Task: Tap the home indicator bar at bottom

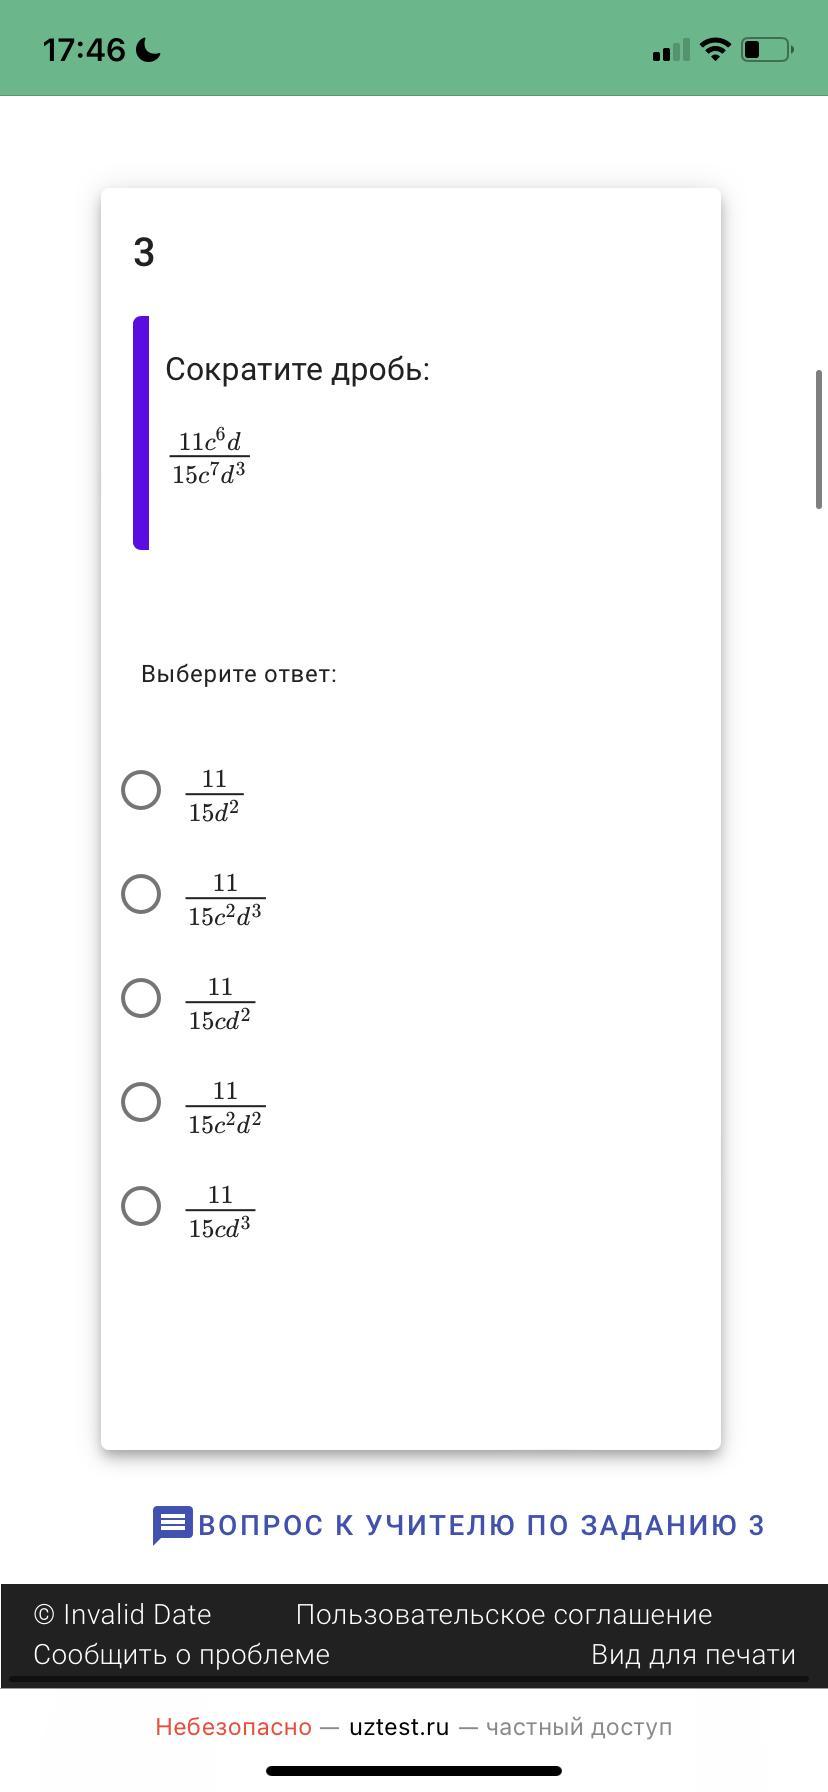Action: (x=414, y=1771)
